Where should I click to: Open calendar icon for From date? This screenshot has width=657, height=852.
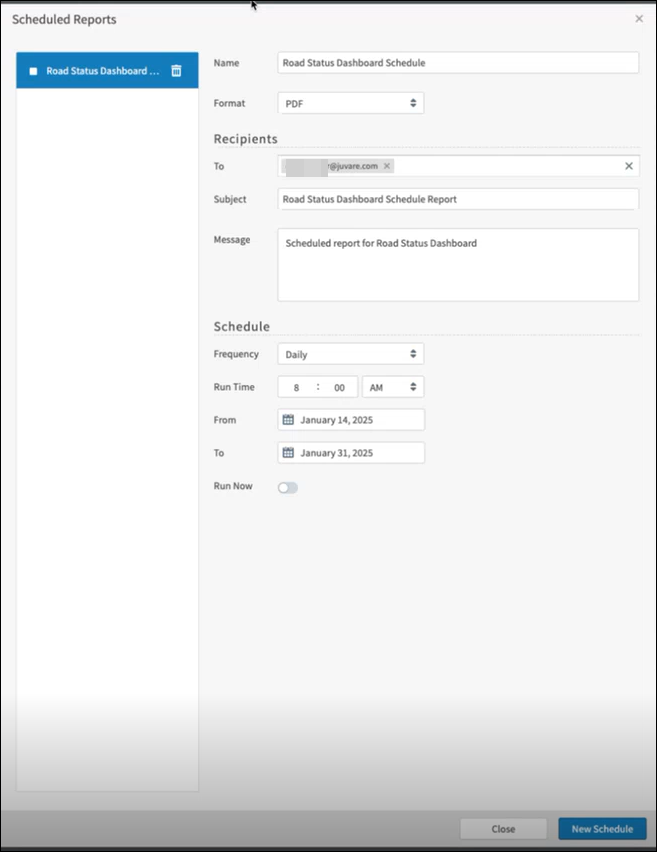pos(288,420)
